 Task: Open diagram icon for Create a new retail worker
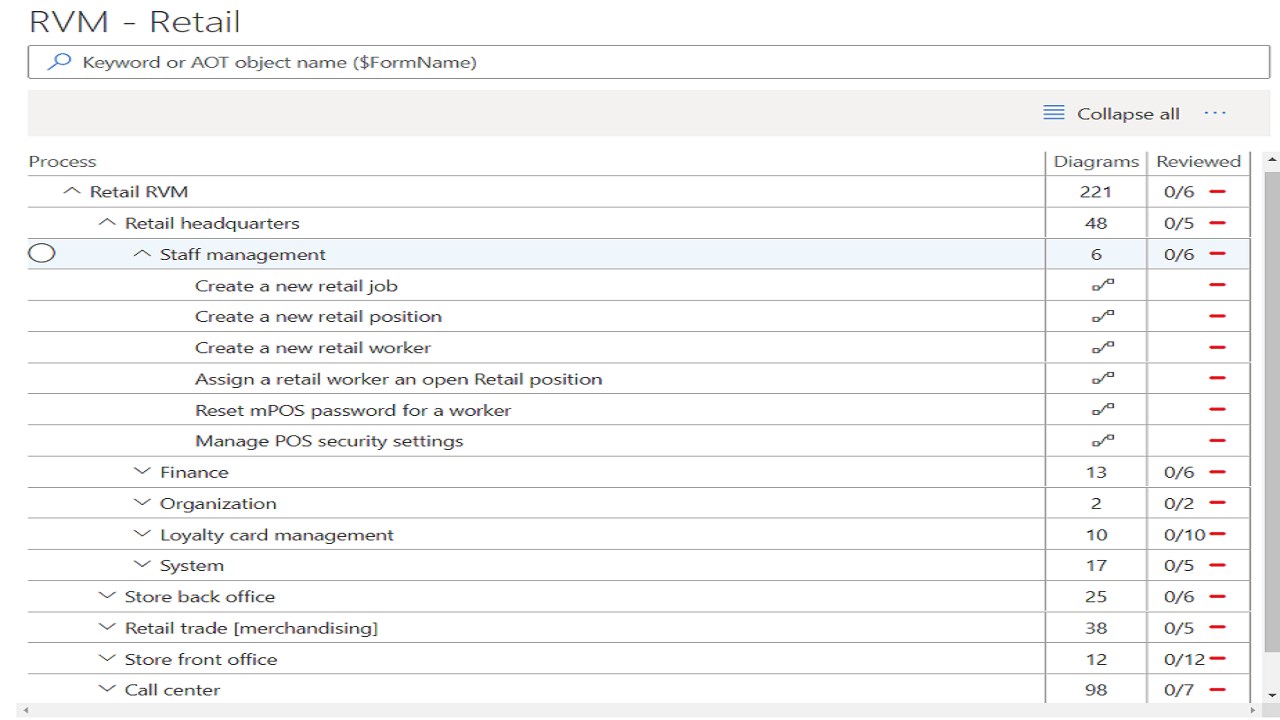(1102, 348)
